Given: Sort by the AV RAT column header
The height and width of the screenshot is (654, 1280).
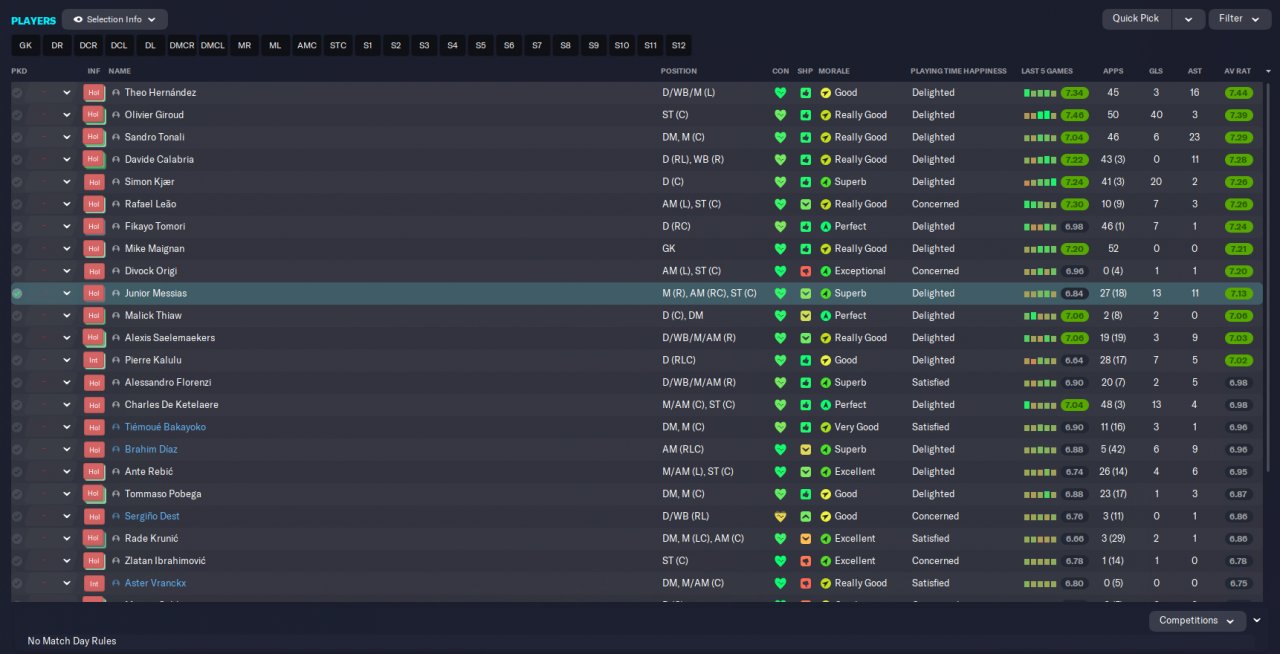Looking at the screenshot, I should tap(1238, 71).
